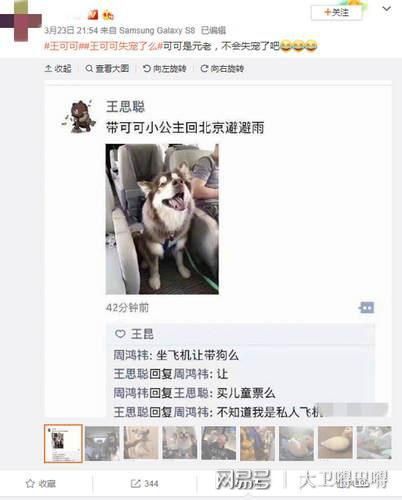Click the 关注 follow button
The width and height of the screenshot is (402, 500).
336,13
